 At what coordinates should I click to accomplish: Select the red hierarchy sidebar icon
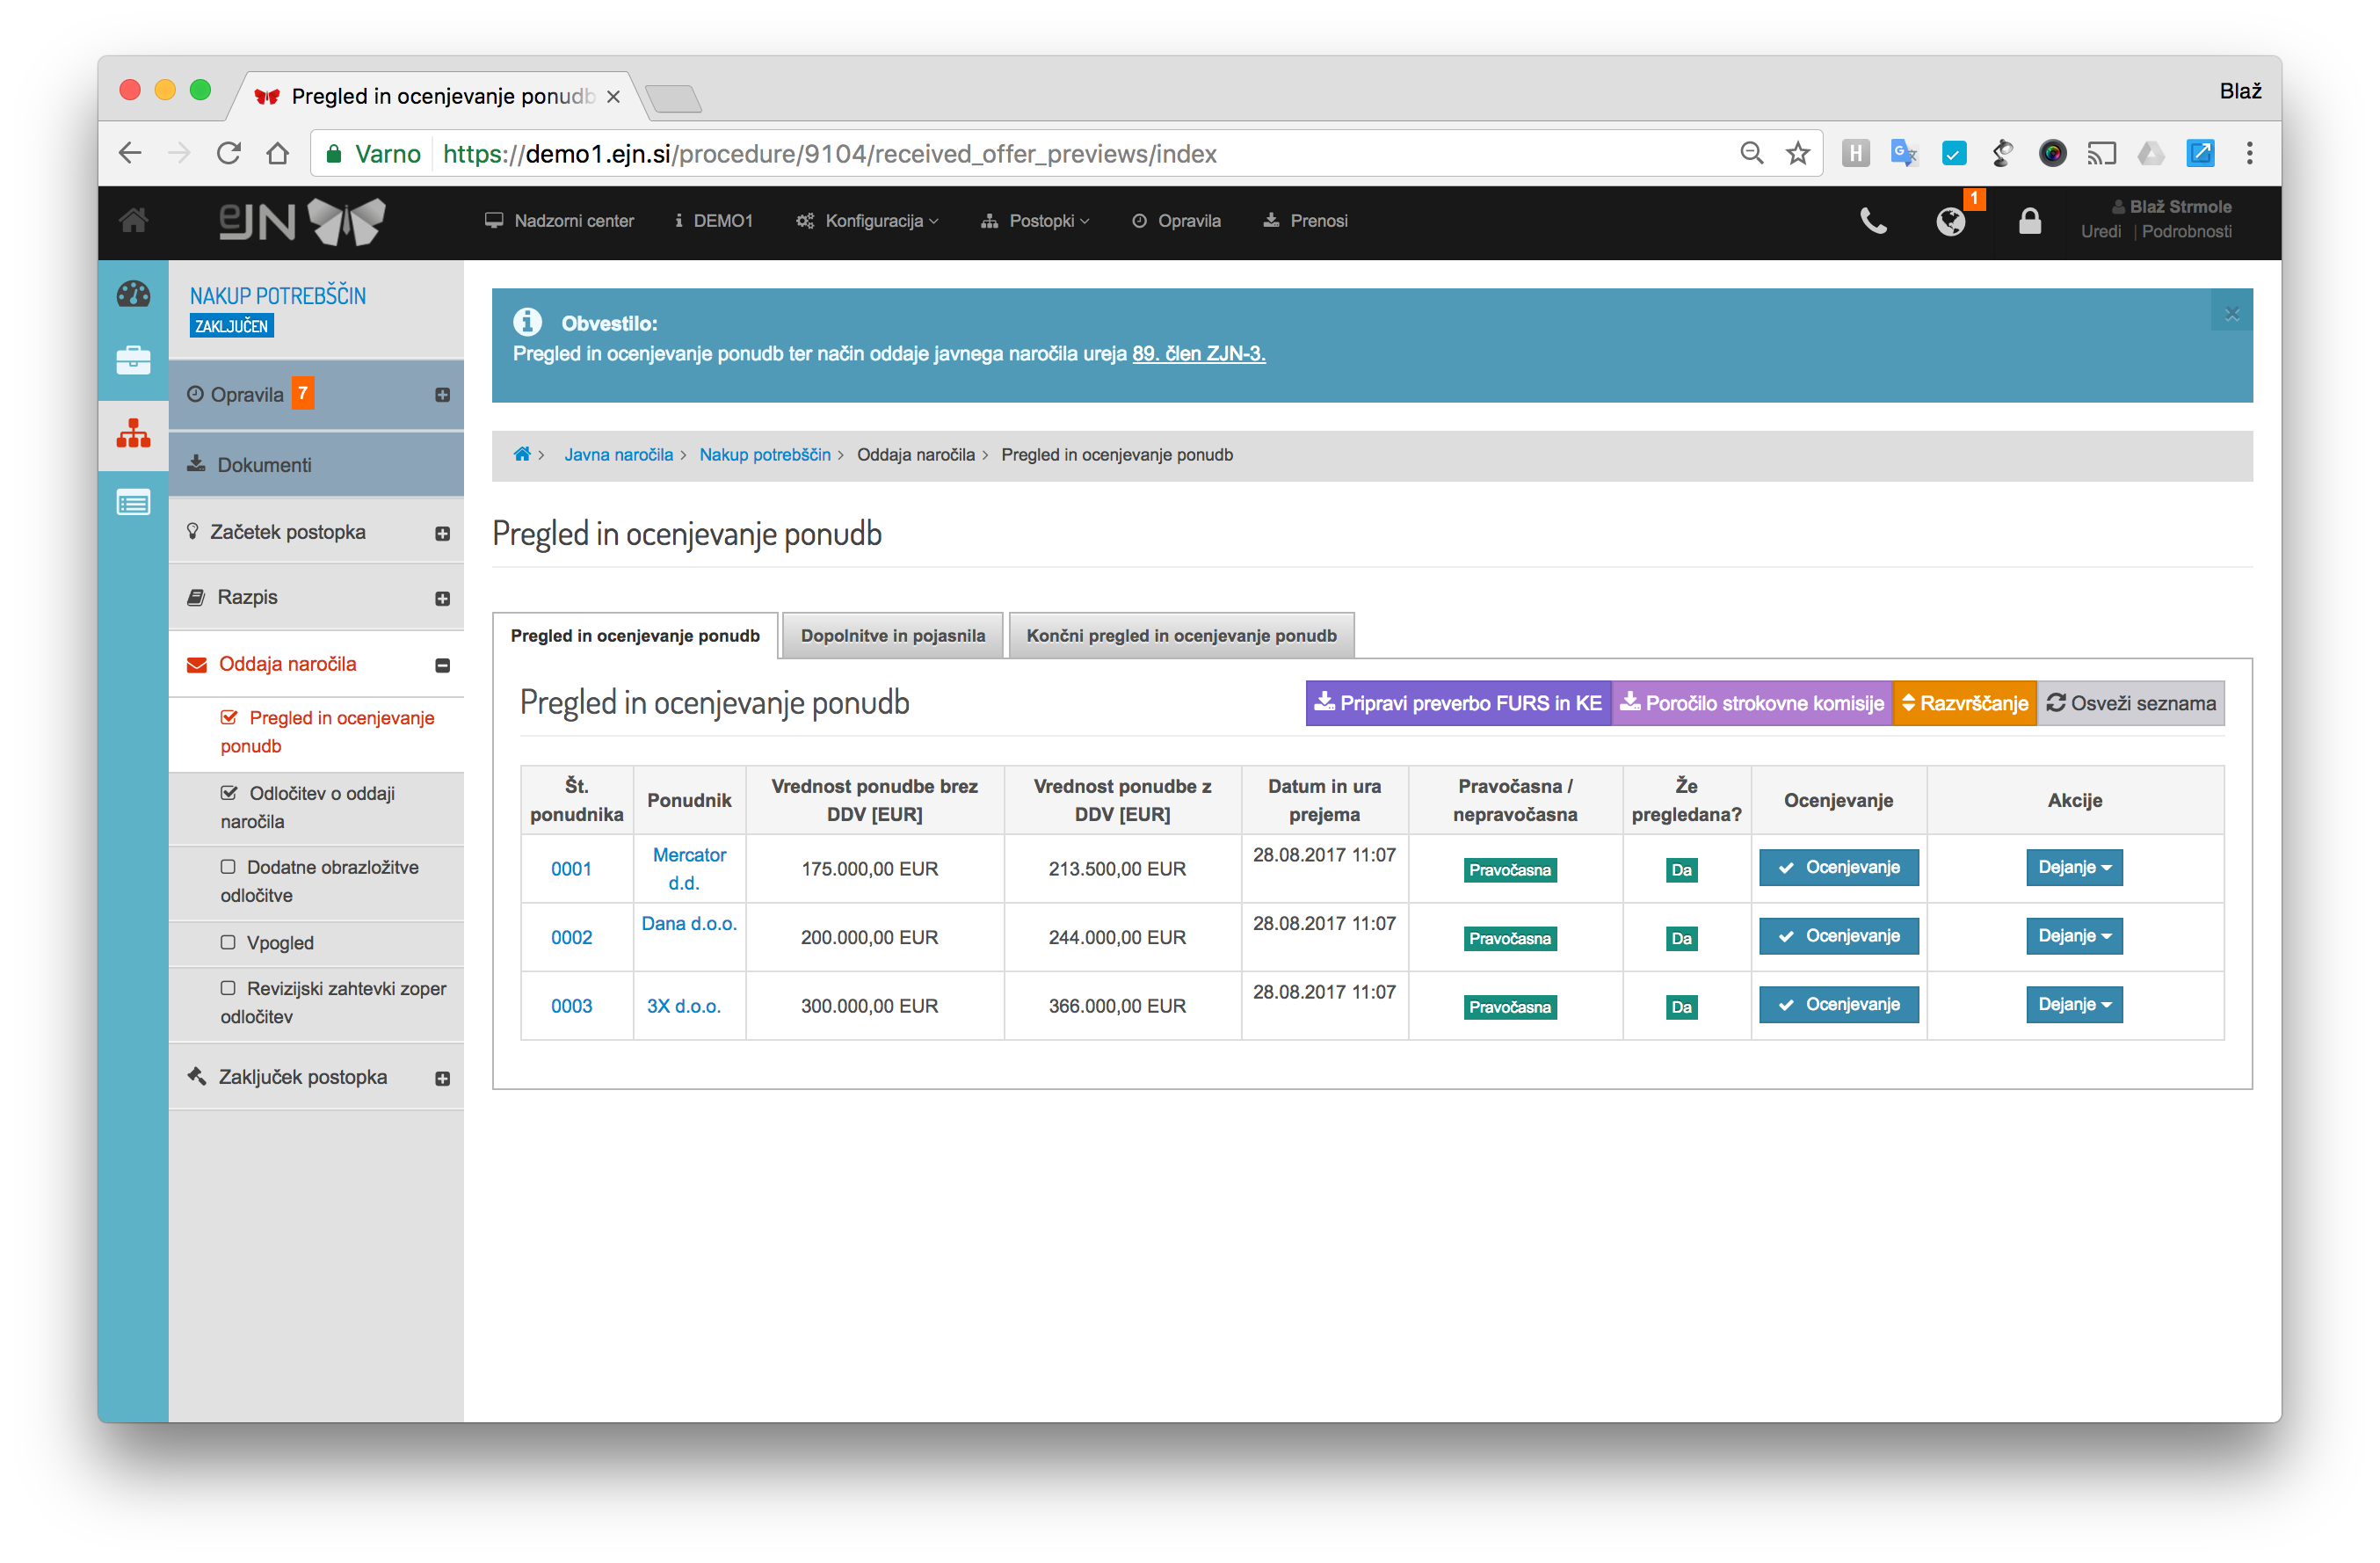point(133,433)
